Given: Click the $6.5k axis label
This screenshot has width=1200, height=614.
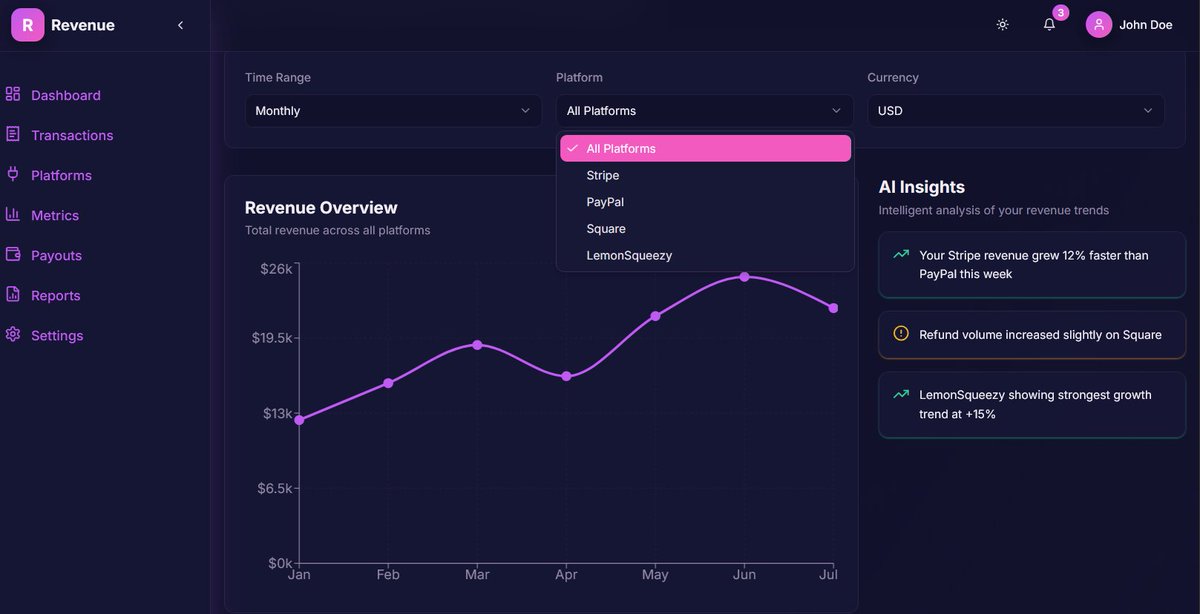Looking at the screenshot, I should click(275, 488).
